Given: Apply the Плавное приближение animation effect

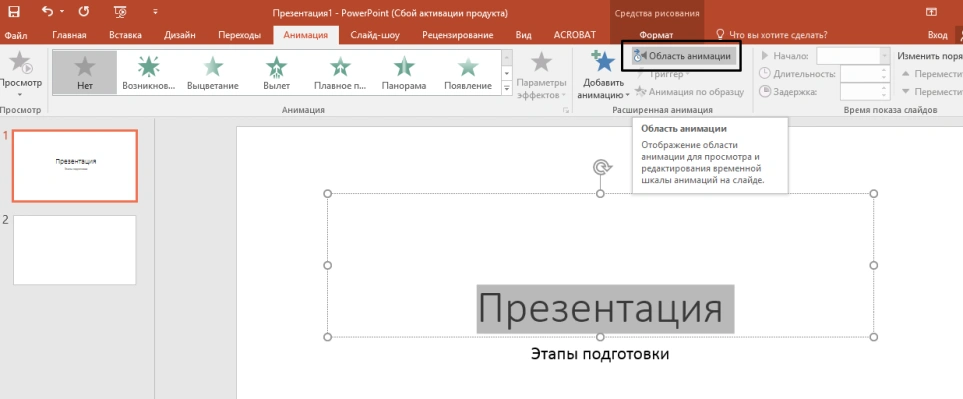Looking at the screenshot, I should 340,72.
